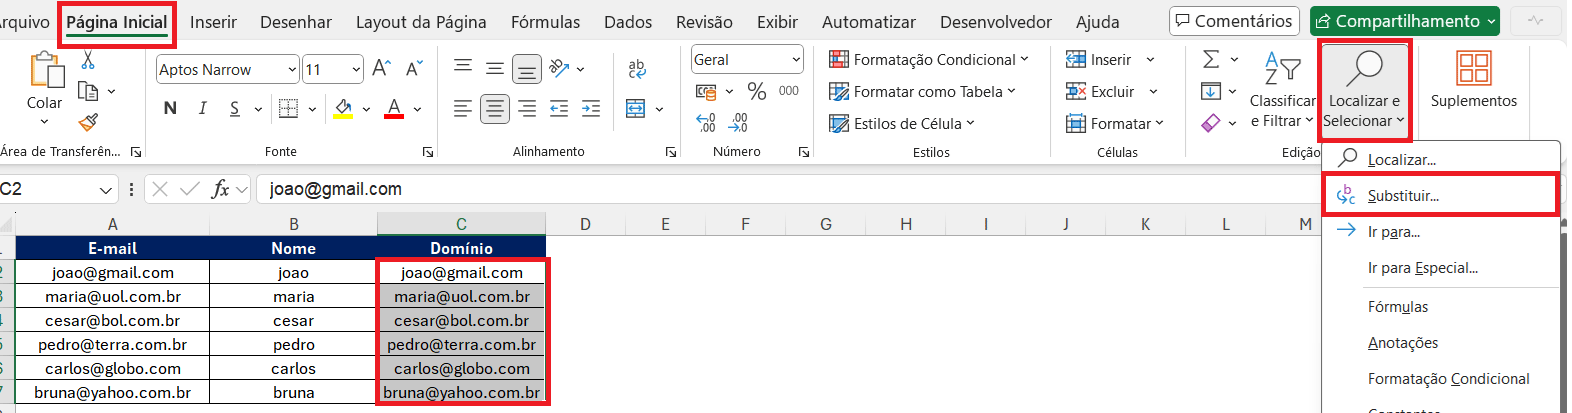Open the Aptos Narrow font dropdown

click(x=292, y=69)
